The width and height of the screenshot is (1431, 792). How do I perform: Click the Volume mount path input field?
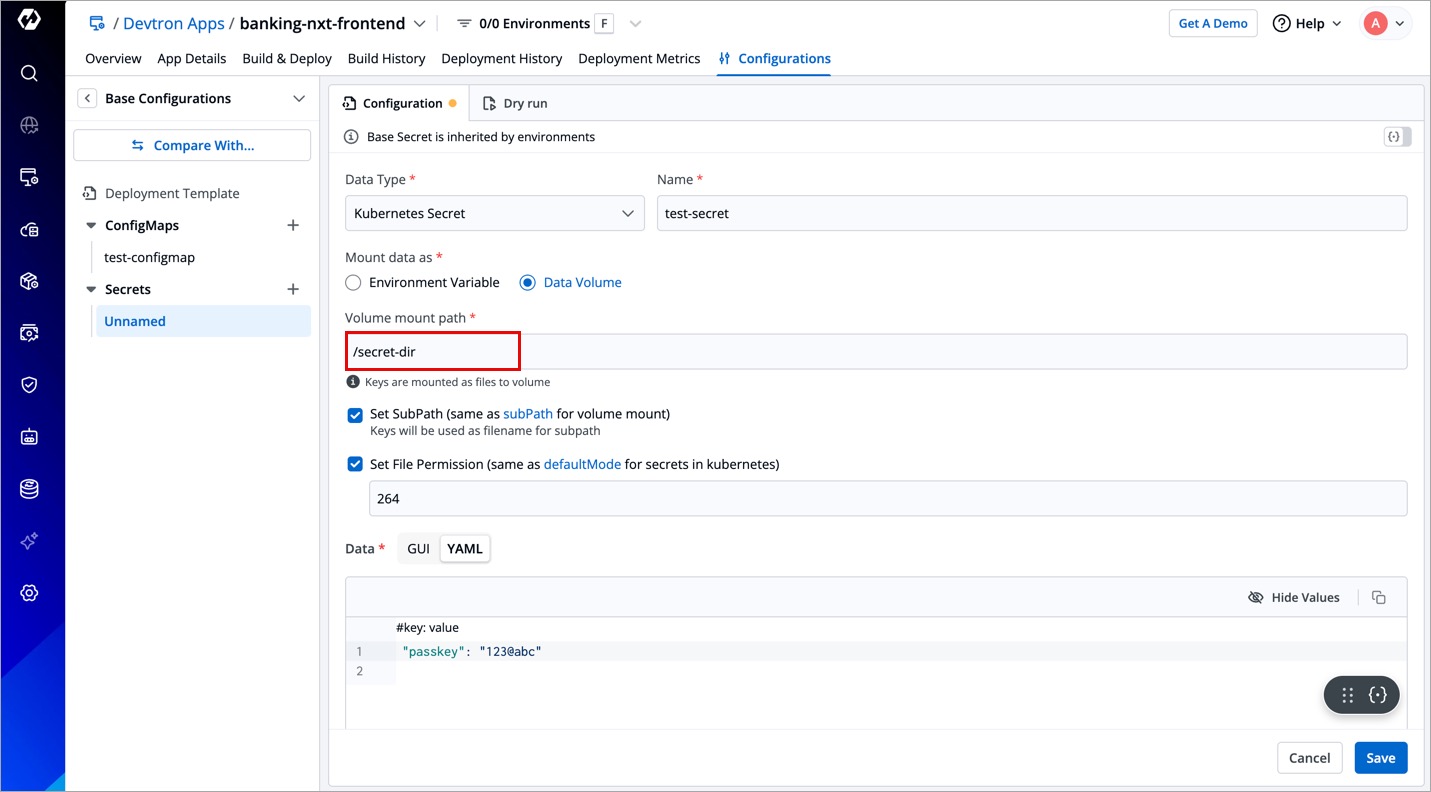pos(875,352)
